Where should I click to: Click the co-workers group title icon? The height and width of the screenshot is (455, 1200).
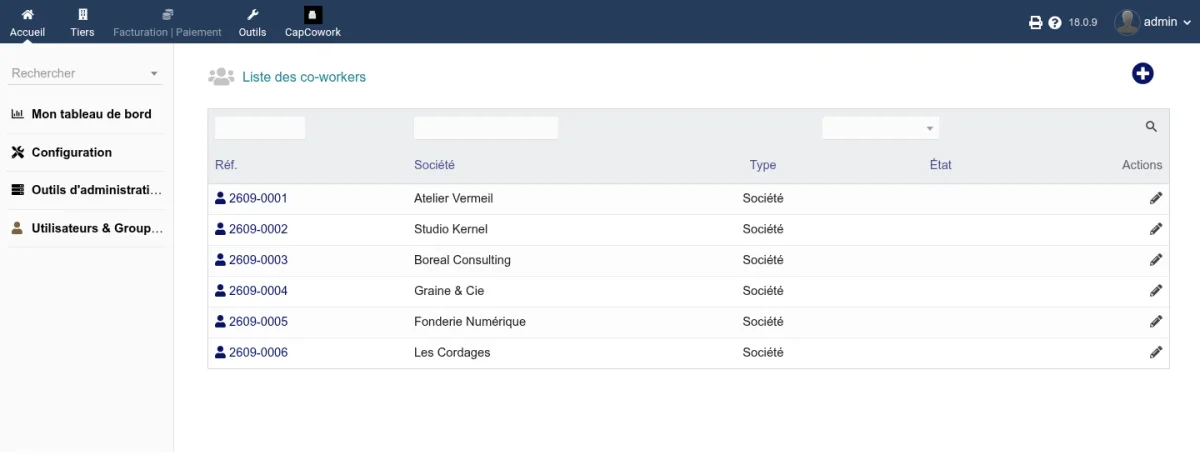point(221,76)
